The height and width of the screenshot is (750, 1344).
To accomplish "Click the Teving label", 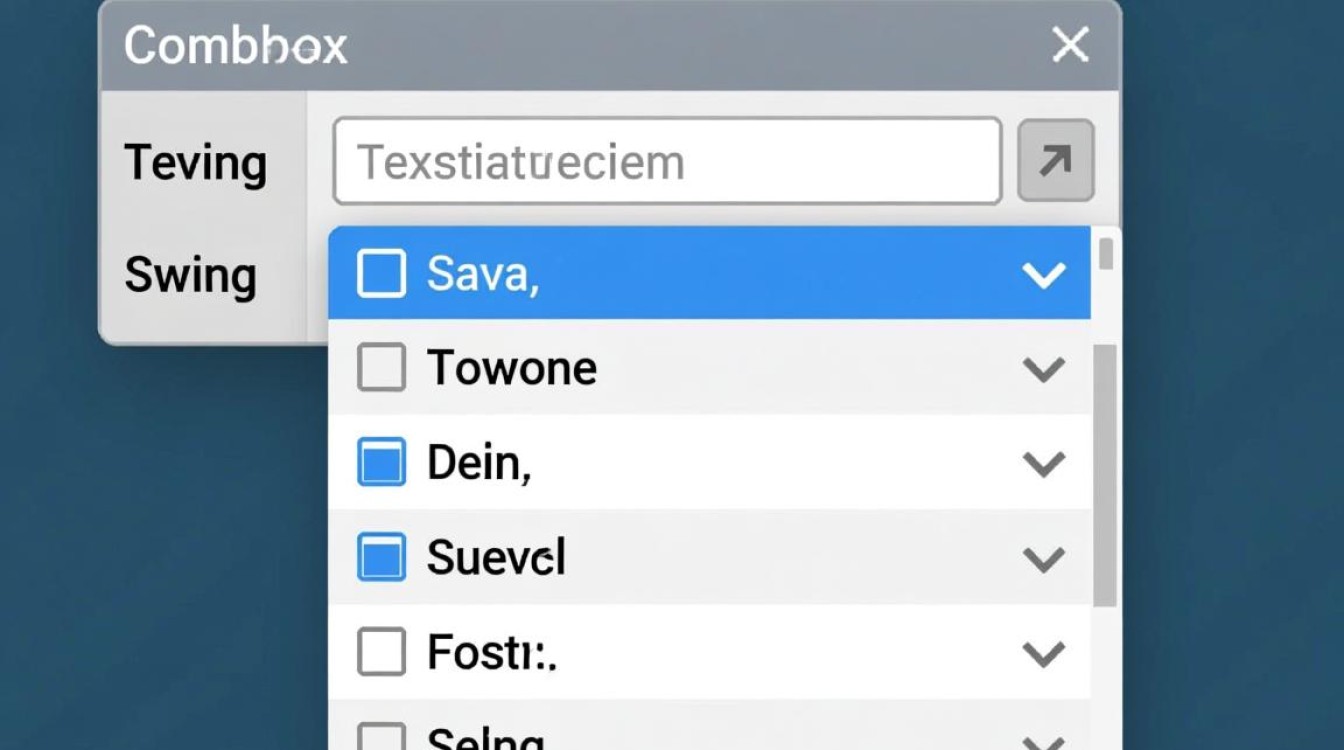I will coord(195,162).
